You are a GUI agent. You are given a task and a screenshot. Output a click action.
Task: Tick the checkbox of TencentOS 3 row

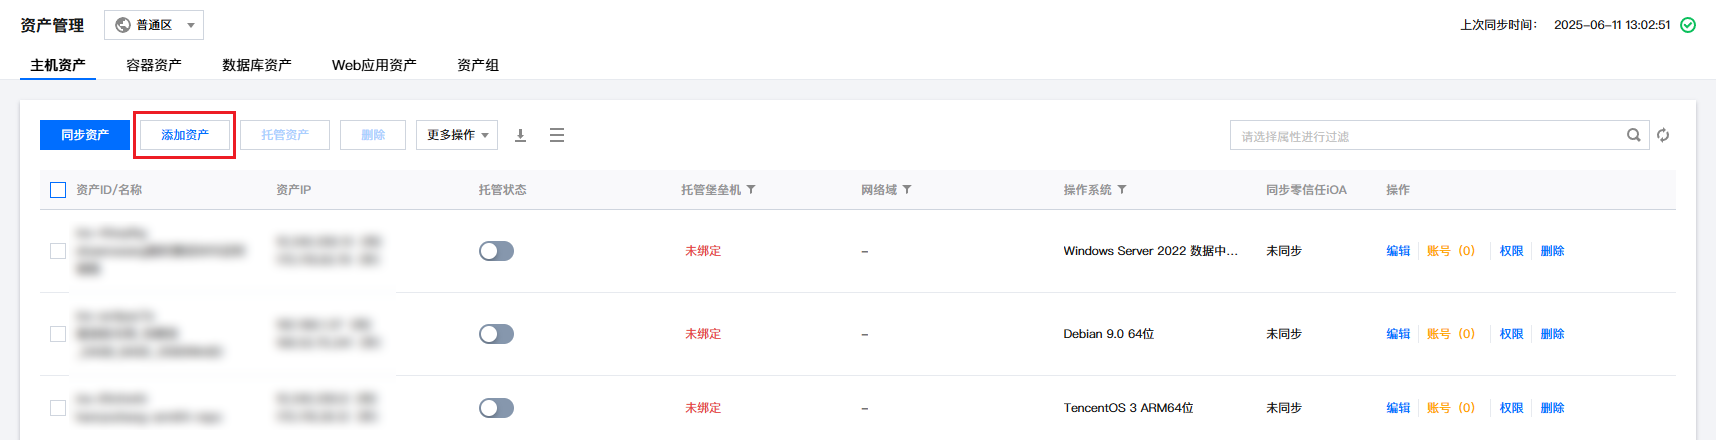click(x=58, y=408)
